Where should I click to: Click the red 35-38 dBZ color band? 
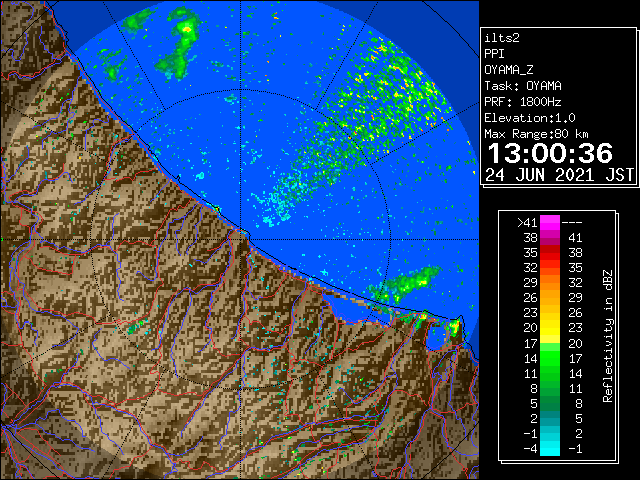click(550, 253)
